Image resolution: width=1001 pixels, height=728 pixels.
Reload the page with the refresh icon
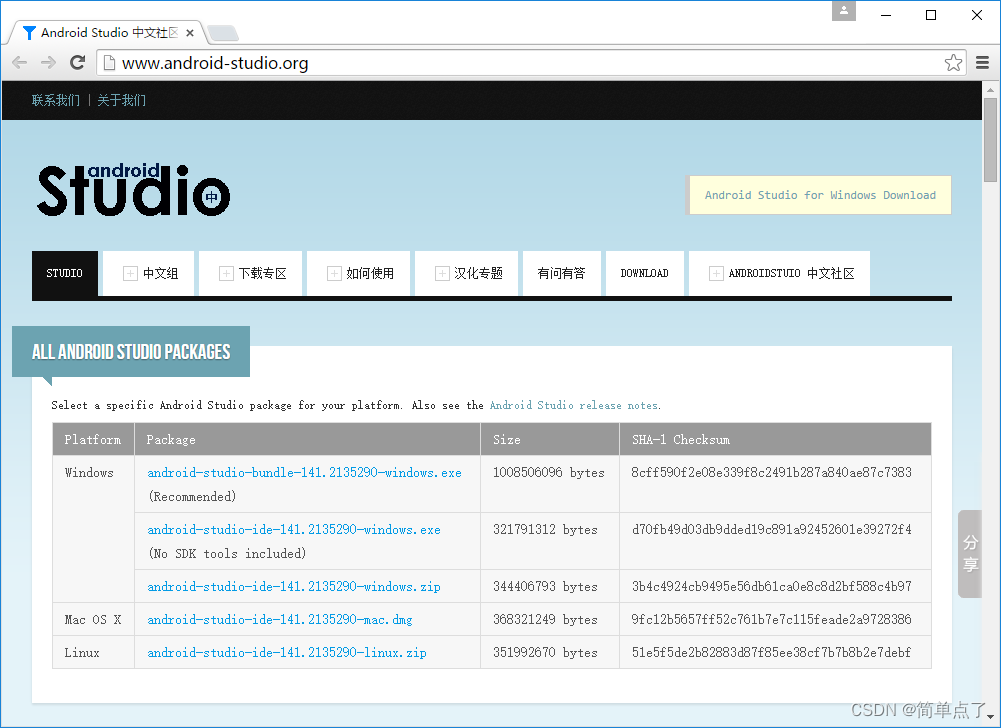coord(77,63)
